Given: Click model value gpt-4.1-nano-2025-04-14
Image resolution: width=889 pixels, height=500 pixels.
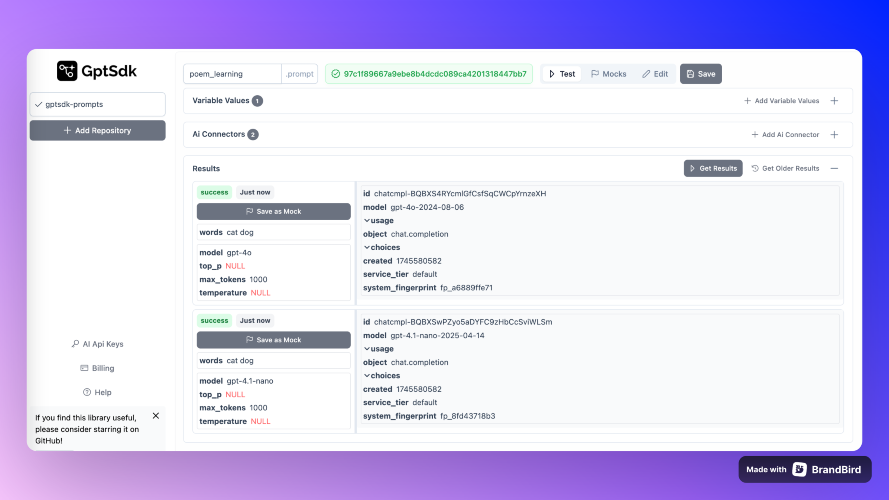Looking at the screenshot, I should coord(437,335).
